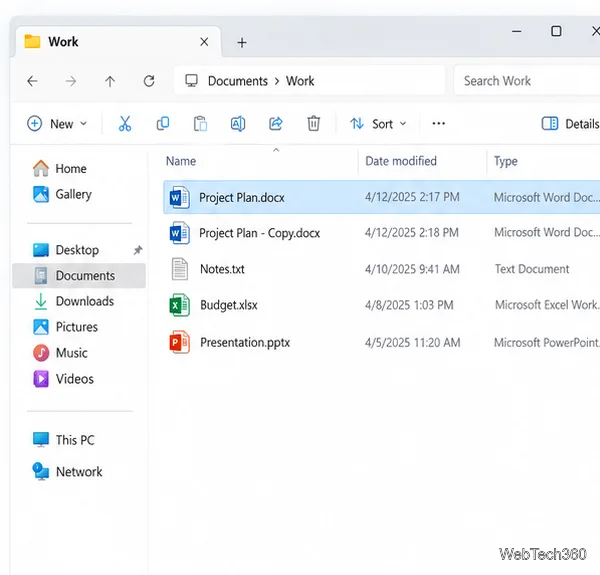The width and height of the screenshot is (600, 575).
Task: Click the pin icon beside Desktop
Action: (138, 250)
